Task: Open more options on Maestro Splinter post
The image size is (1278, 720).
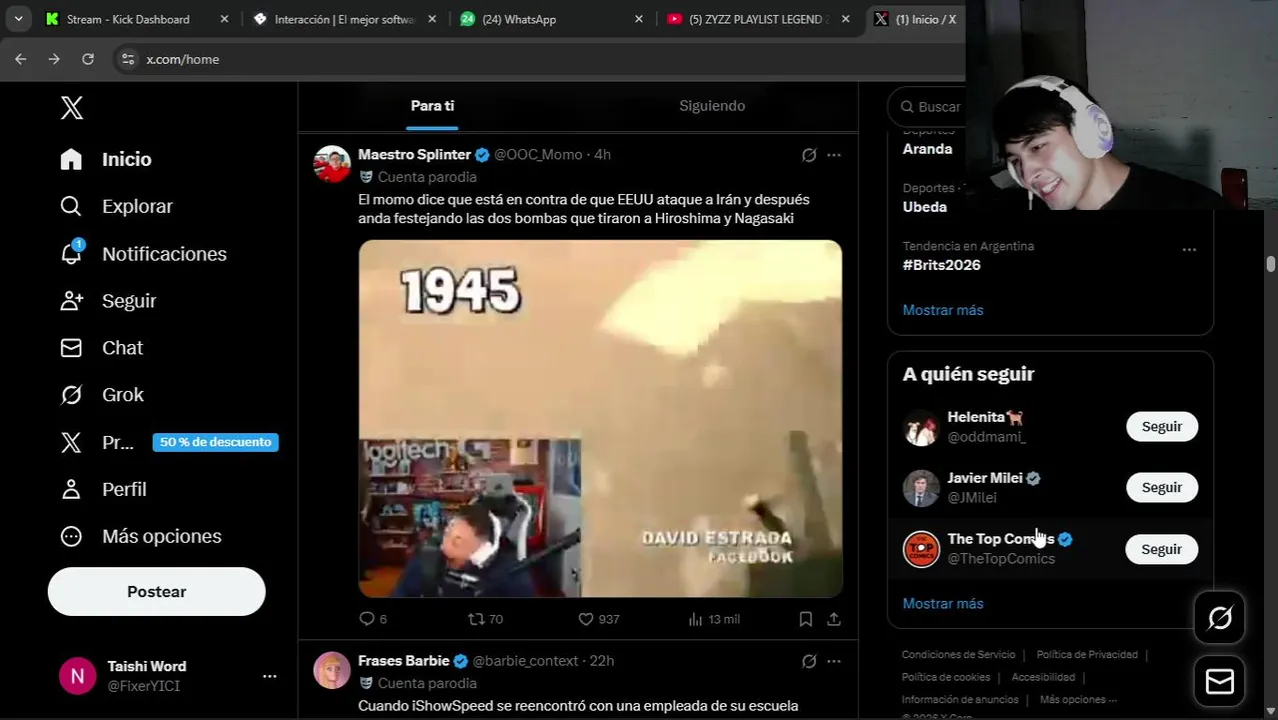Action: 834,155
